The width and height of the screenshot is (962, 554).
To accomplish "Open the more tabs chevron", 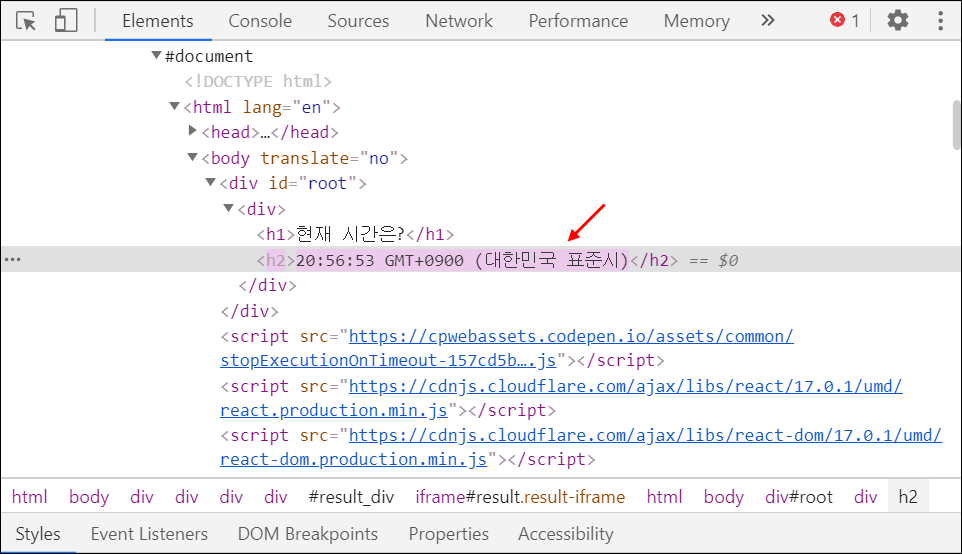I will click(x=768, y=20).
